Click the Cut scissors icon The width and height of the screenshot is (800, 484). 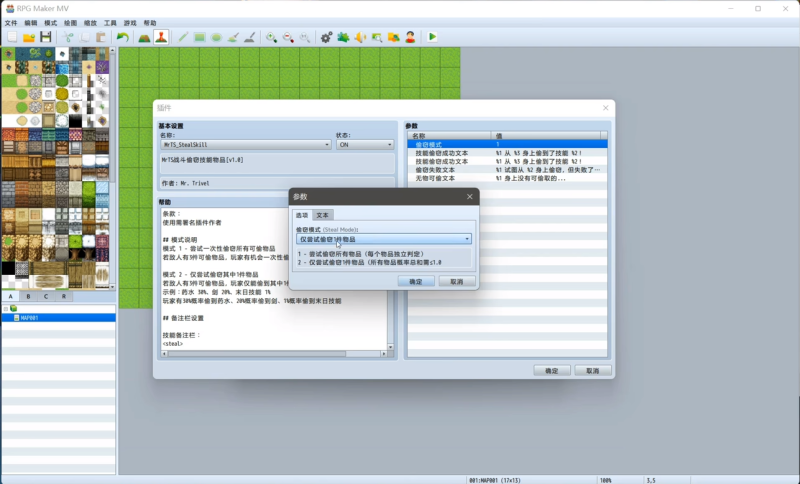click(x=68, y=37)
